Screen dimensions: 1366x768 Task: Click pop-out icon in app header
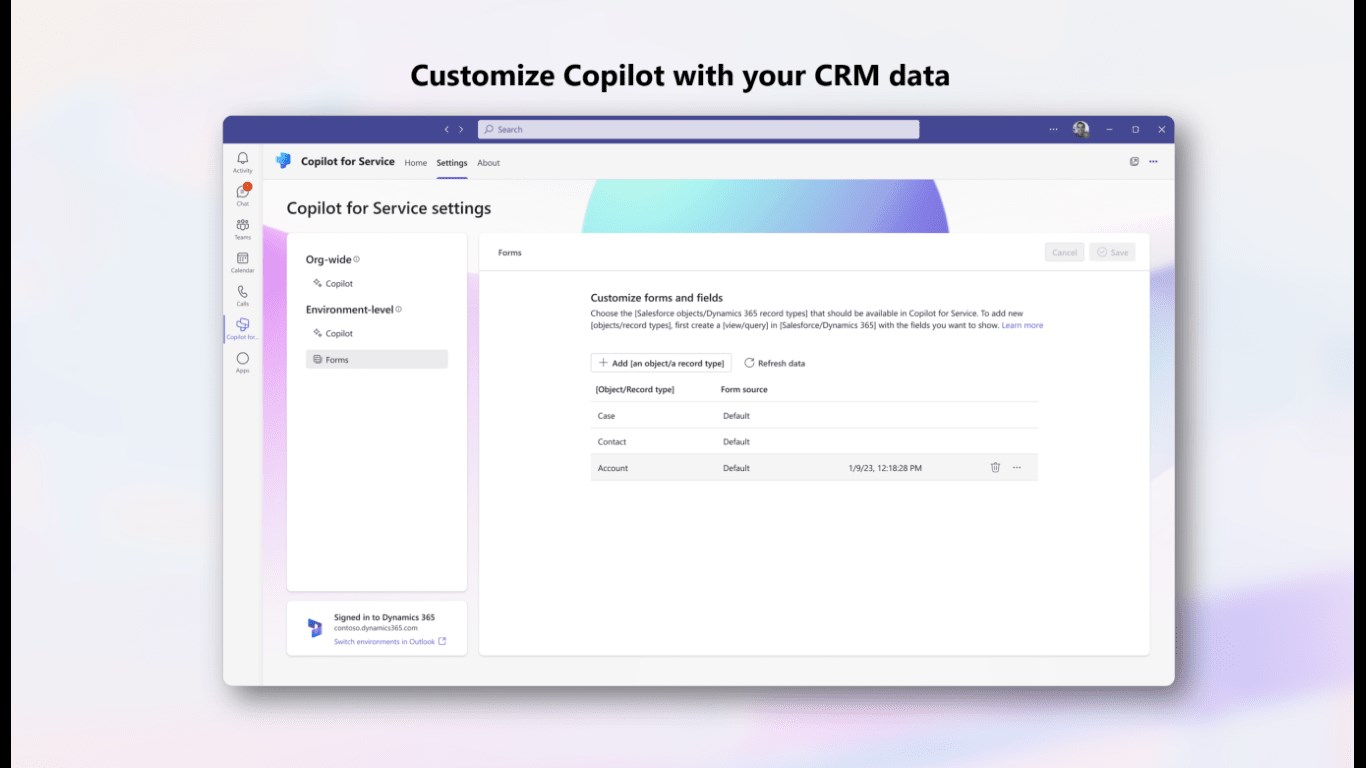[1134, 161]
